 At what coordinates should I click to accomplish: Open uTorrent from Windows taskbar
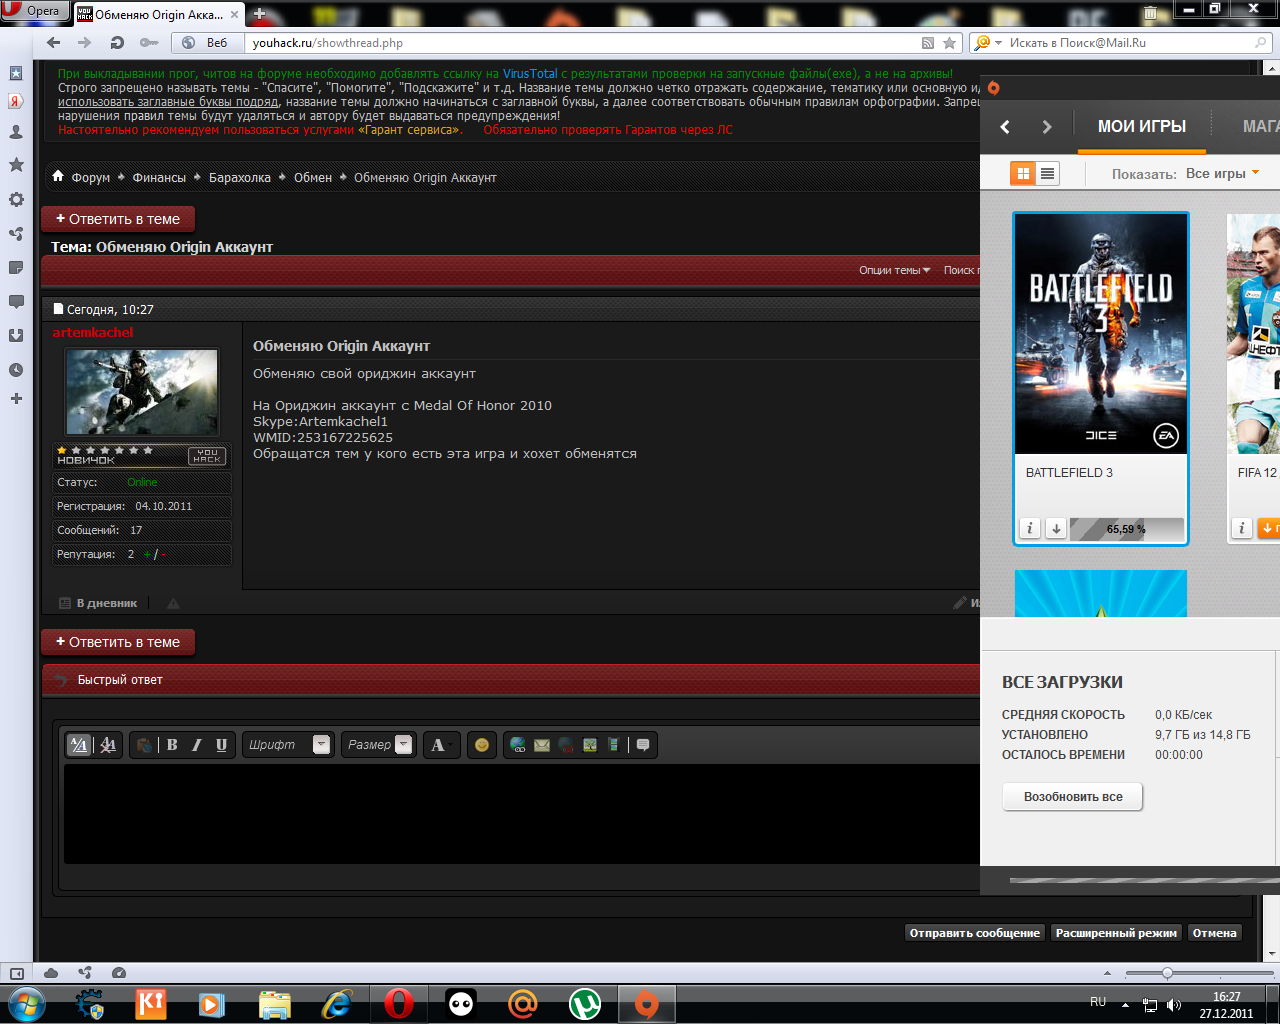pyautogui.click(x=585, y=1003)
